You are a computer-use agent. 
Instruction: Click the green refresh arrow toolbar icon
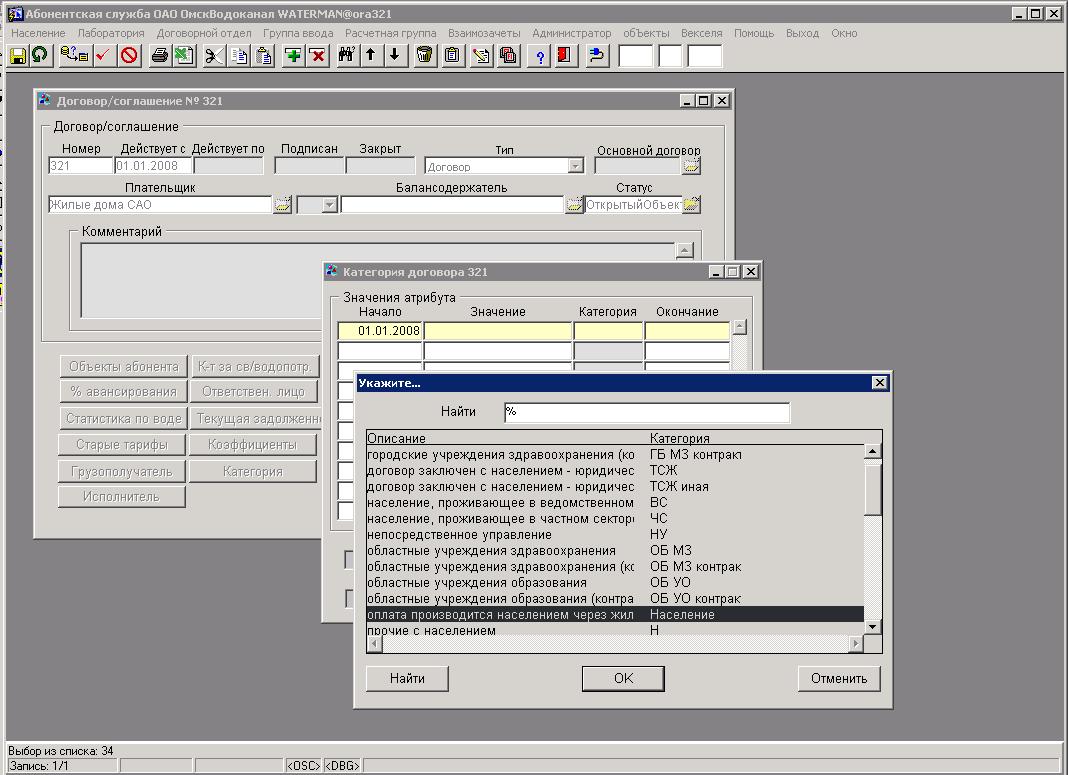tap(40, 56)
